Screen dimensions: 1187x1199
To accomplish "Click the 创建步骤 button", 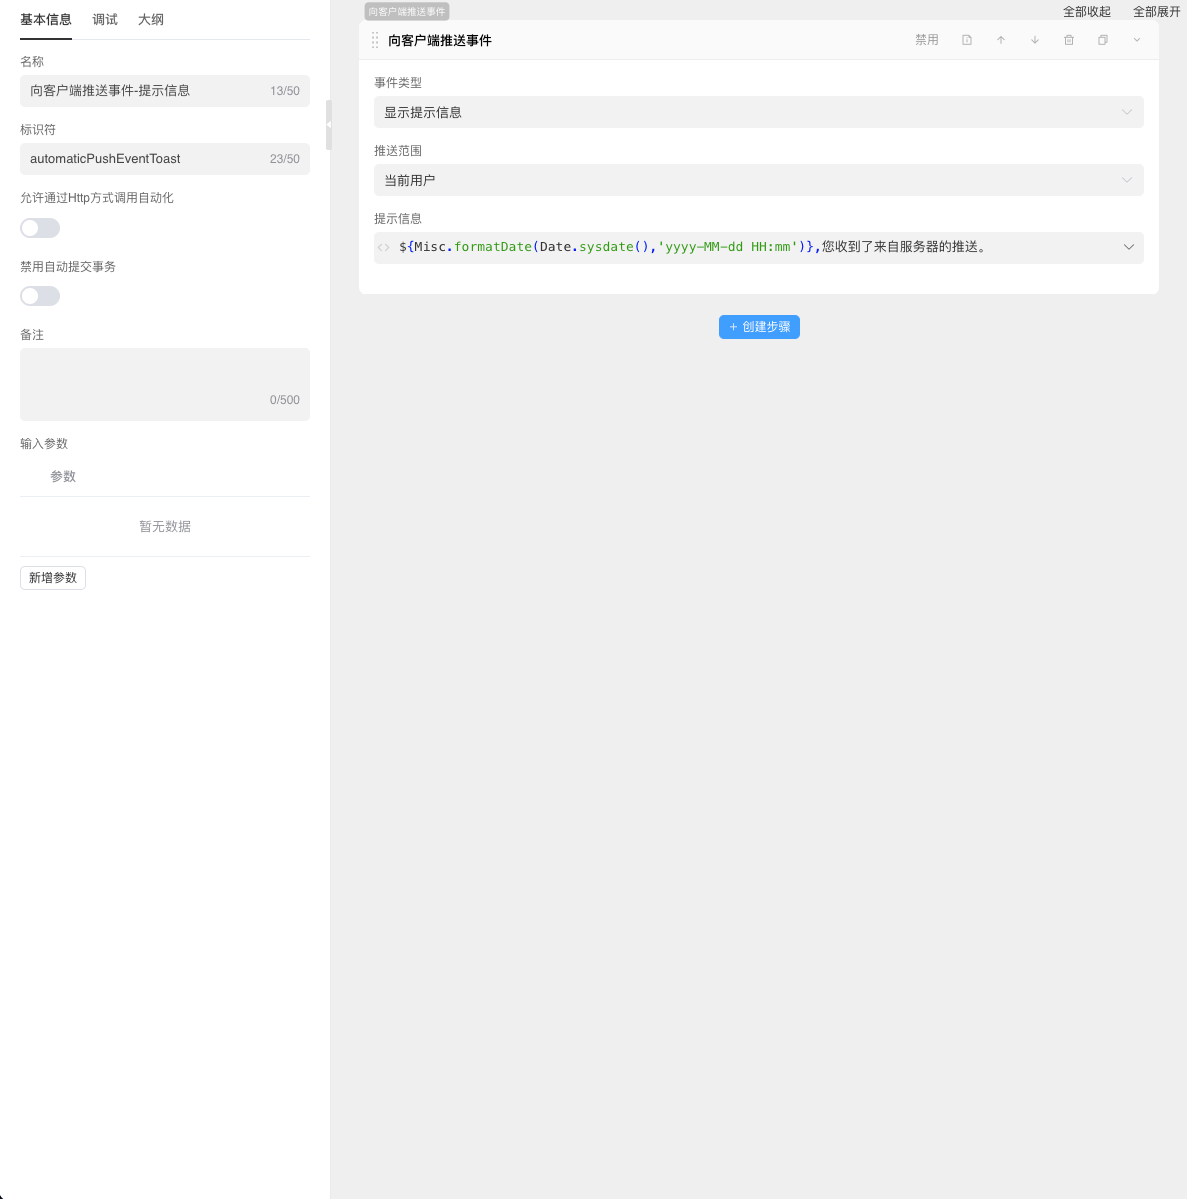I will coord(759,327).
